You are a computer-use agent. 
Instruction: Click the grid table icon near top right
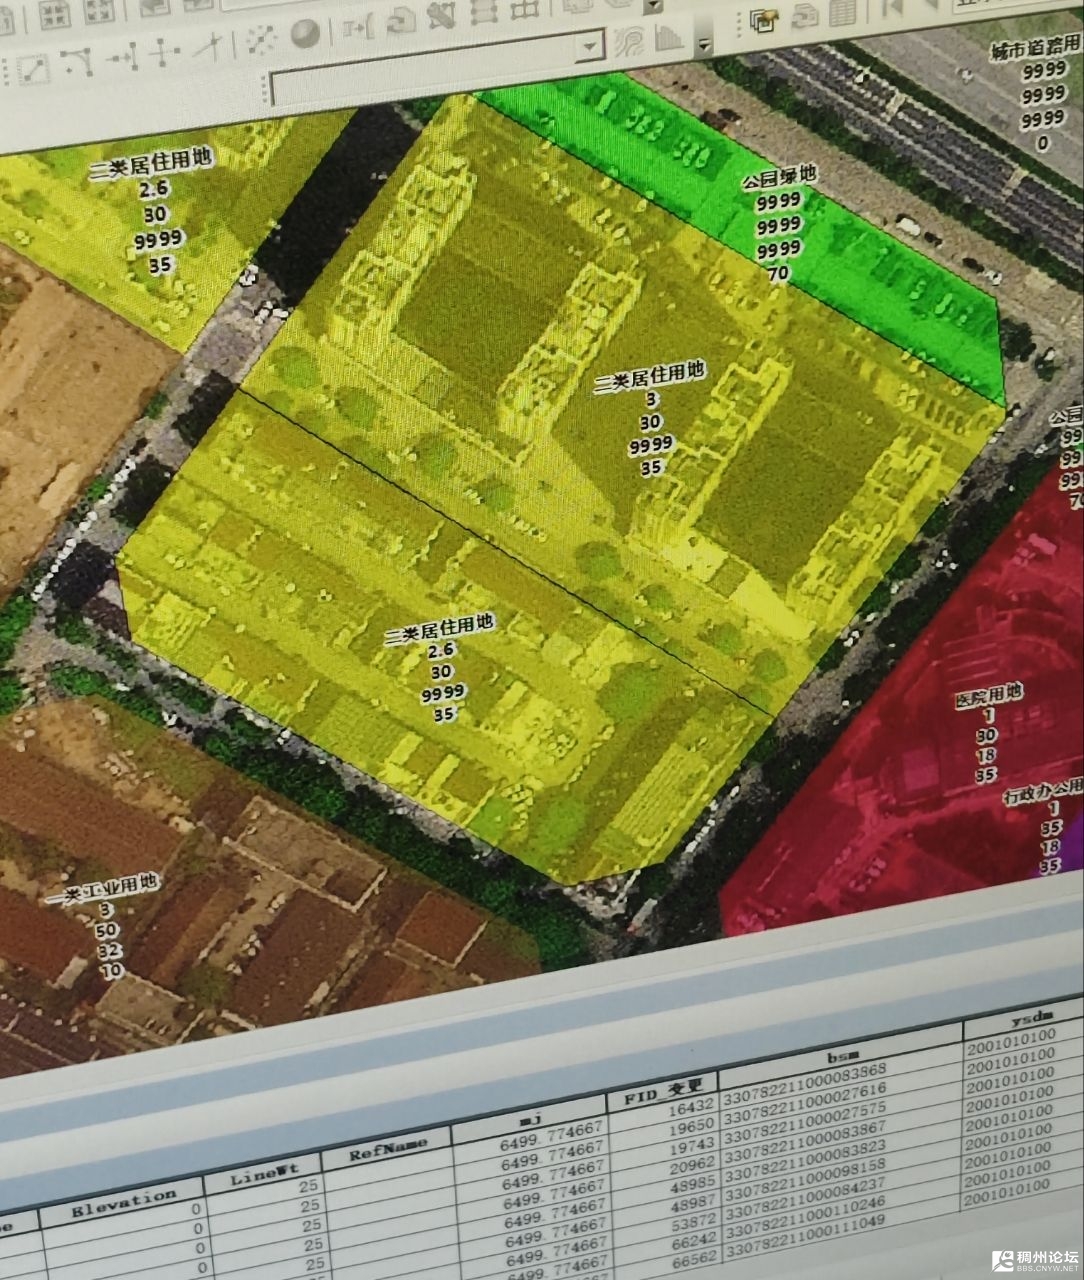pos(841,13)
